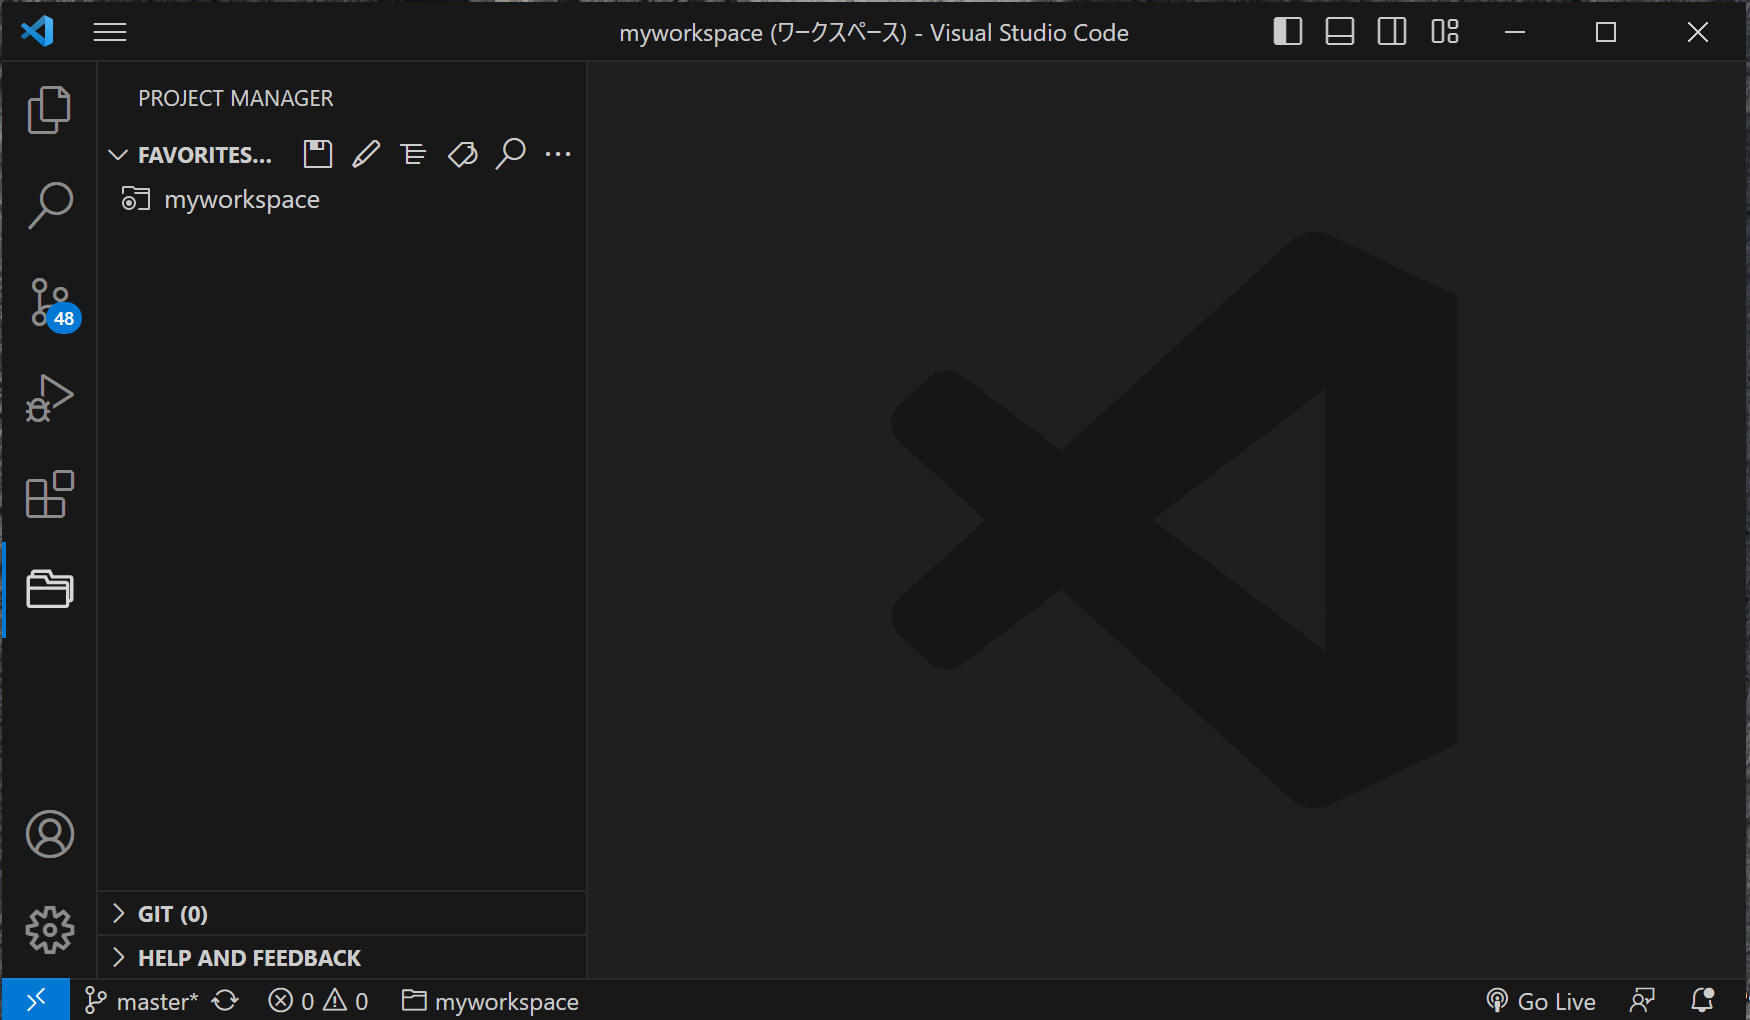Close the VS Code window
1750x1020 pixels.
[1698, 32]
